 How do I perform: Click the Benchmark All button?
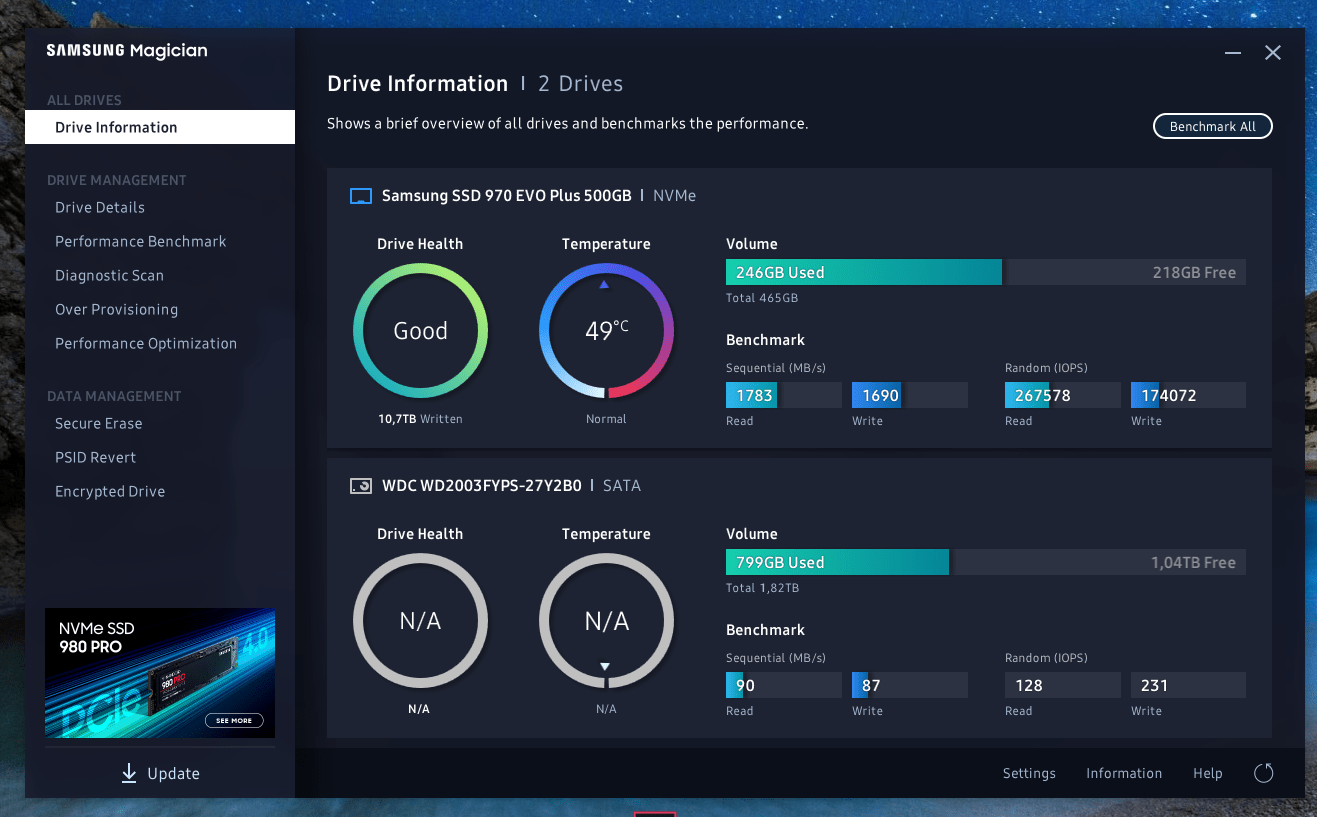coord(1213,127)
